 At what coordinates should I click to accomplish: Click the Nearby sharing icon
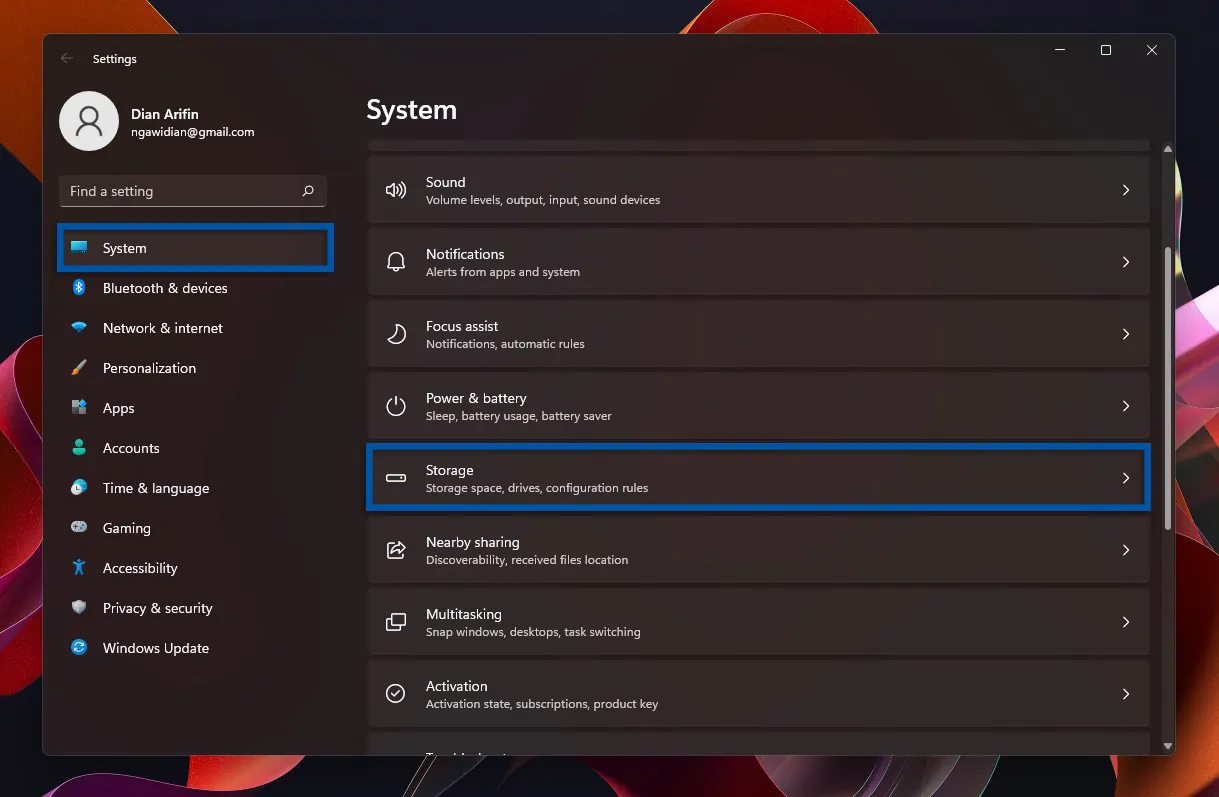(x=397, y=550)
